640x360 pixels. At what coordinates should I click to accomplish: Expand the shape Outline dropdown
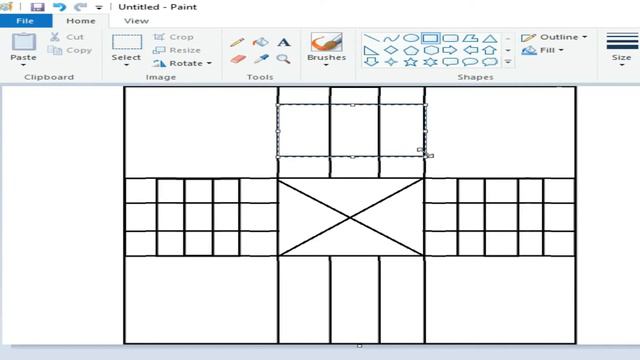(584, 37)
